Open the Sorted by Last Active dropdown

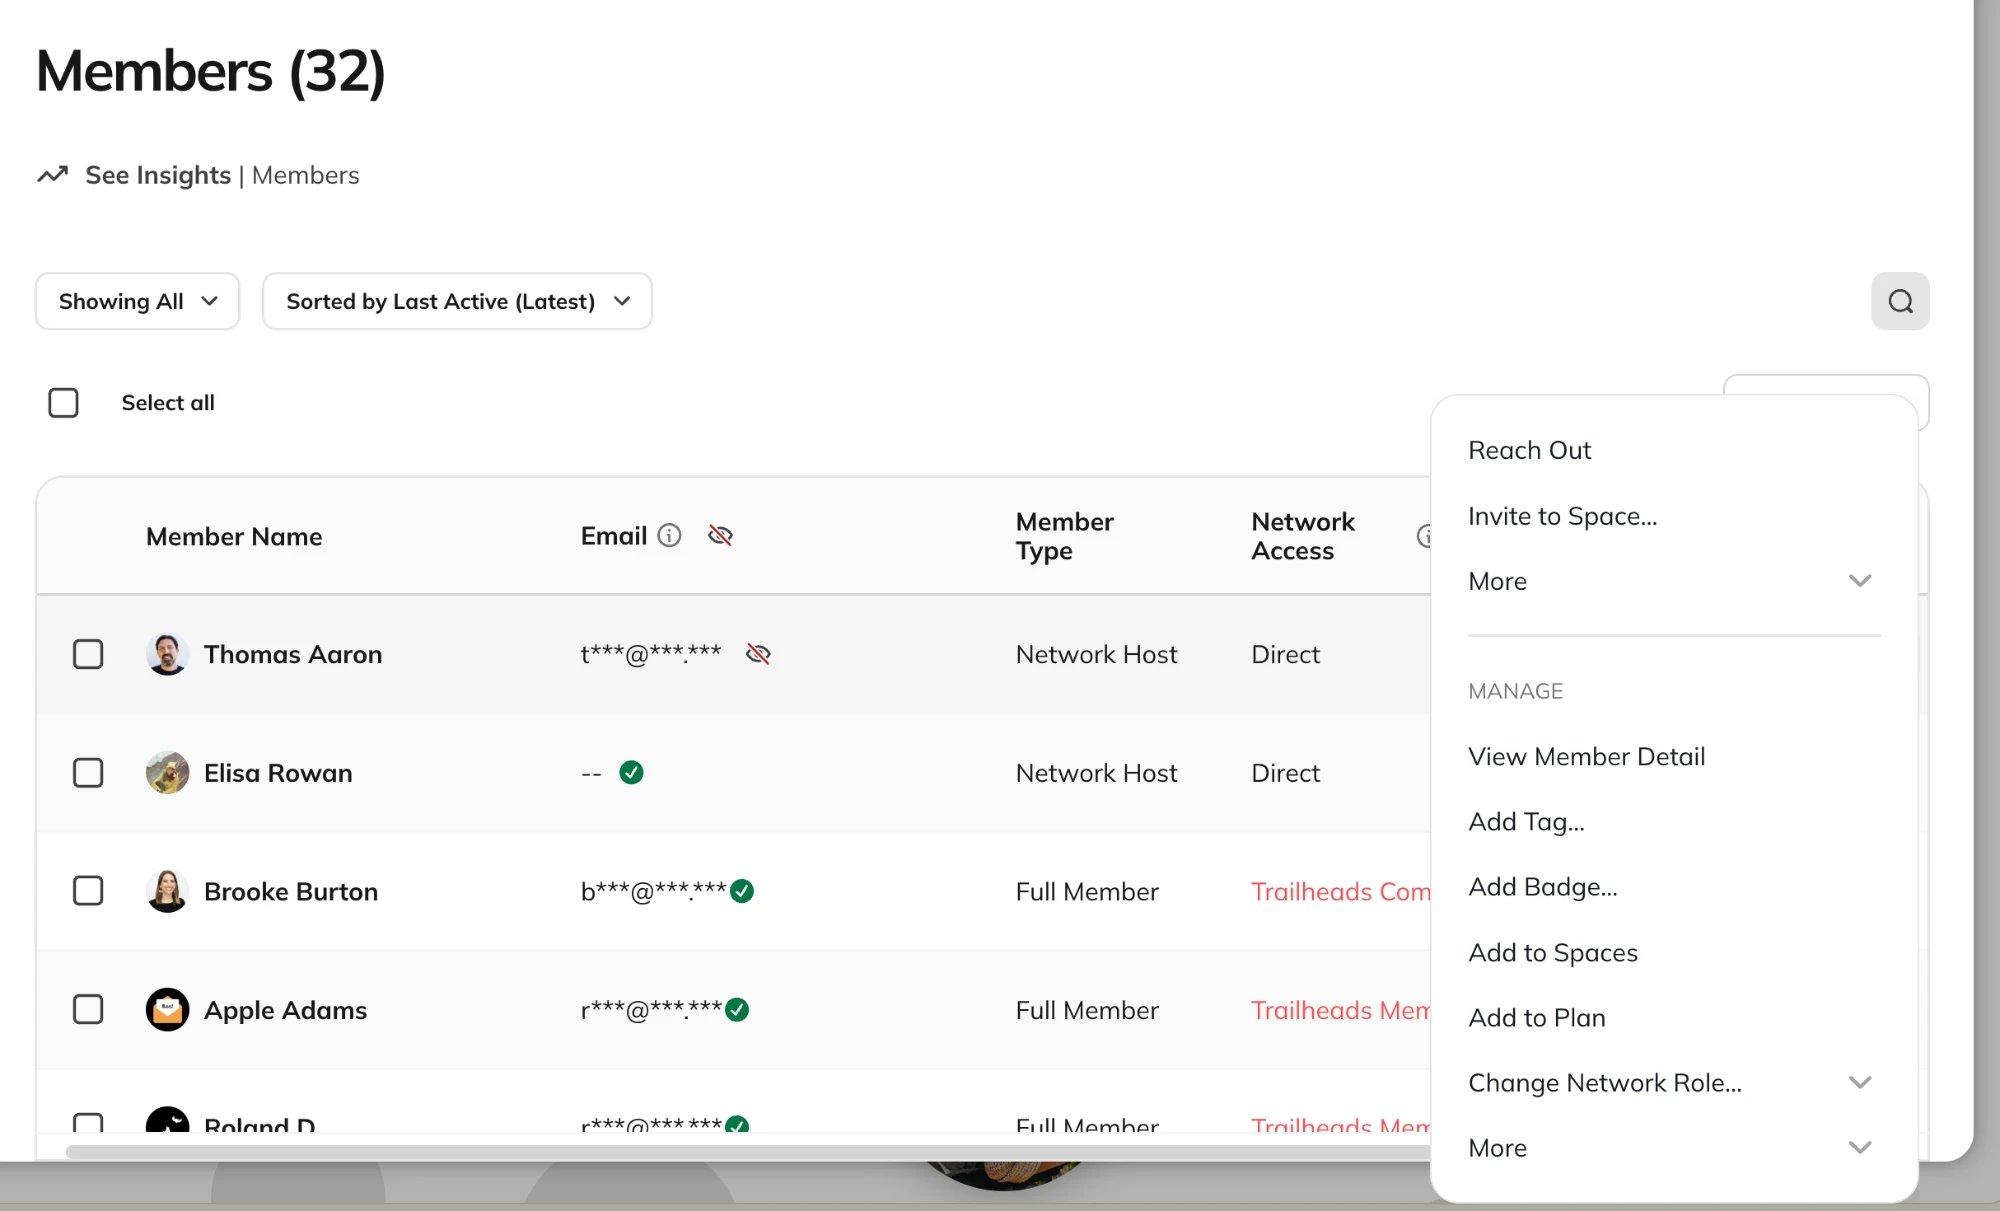pyautogui.click(x=457, y=301)
